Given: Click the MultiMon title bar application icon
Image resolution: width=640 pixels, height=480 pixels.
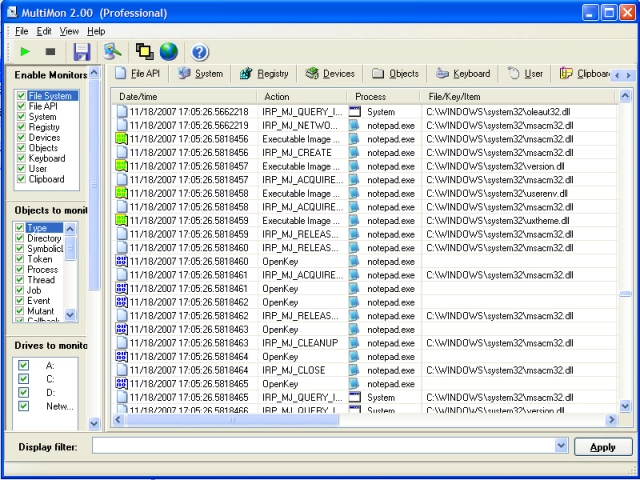Looking at the screenshot, I should 12,13.
